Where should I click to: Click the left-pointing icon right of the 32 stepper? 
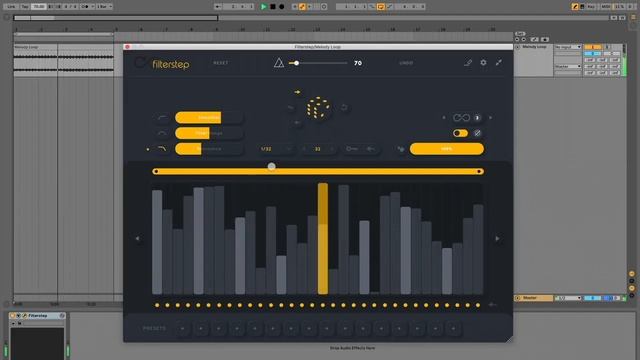(x=371, y=149)
